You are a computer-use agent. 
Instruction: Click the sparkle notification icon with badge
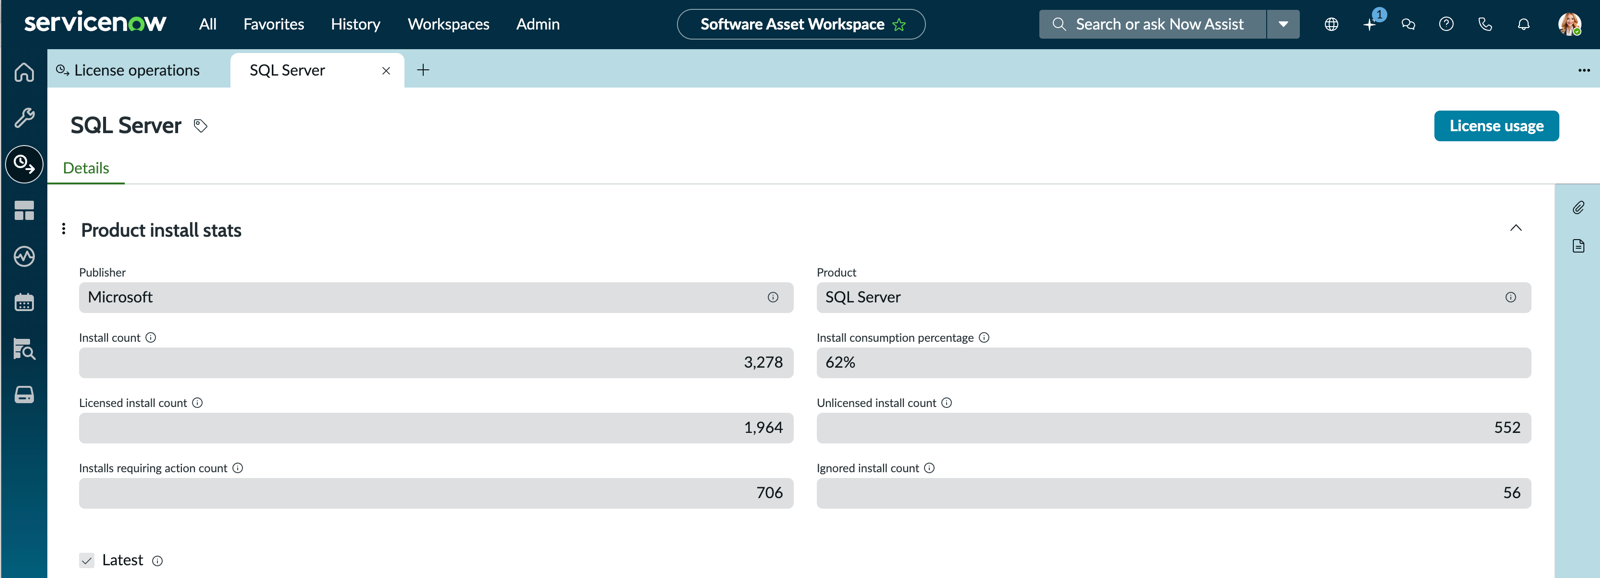tap(1371, 23)
